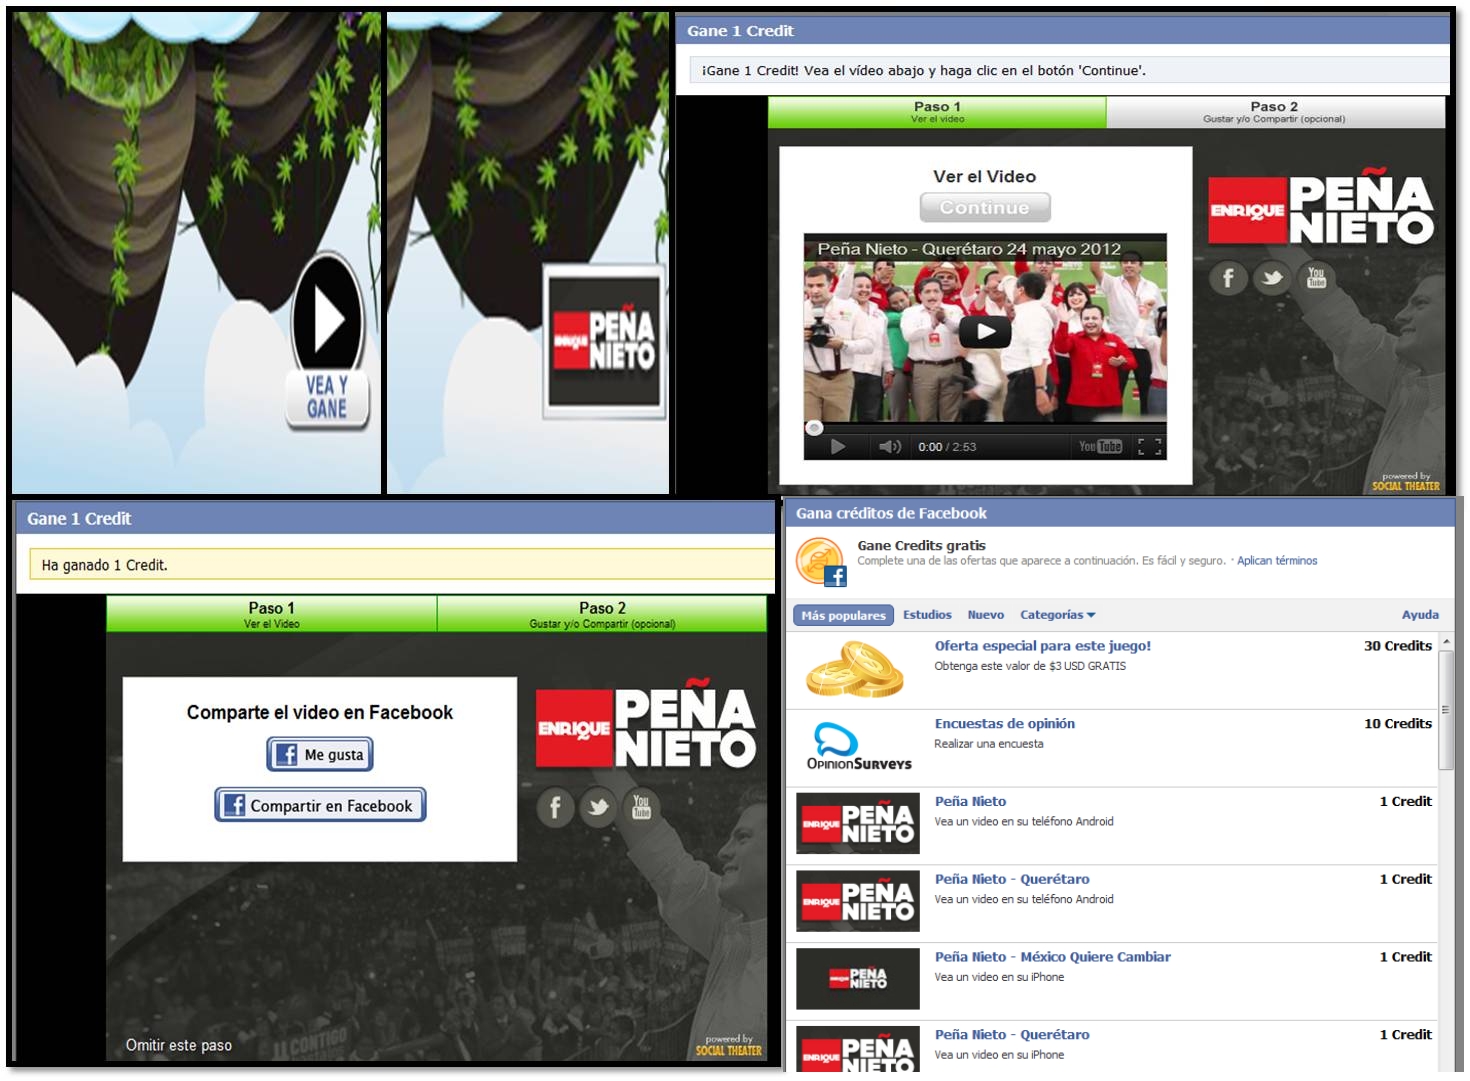1470x1081 pixels.
Task: Click Social Theater logo in bottom-left panel
Action: tap(729, 1046)
